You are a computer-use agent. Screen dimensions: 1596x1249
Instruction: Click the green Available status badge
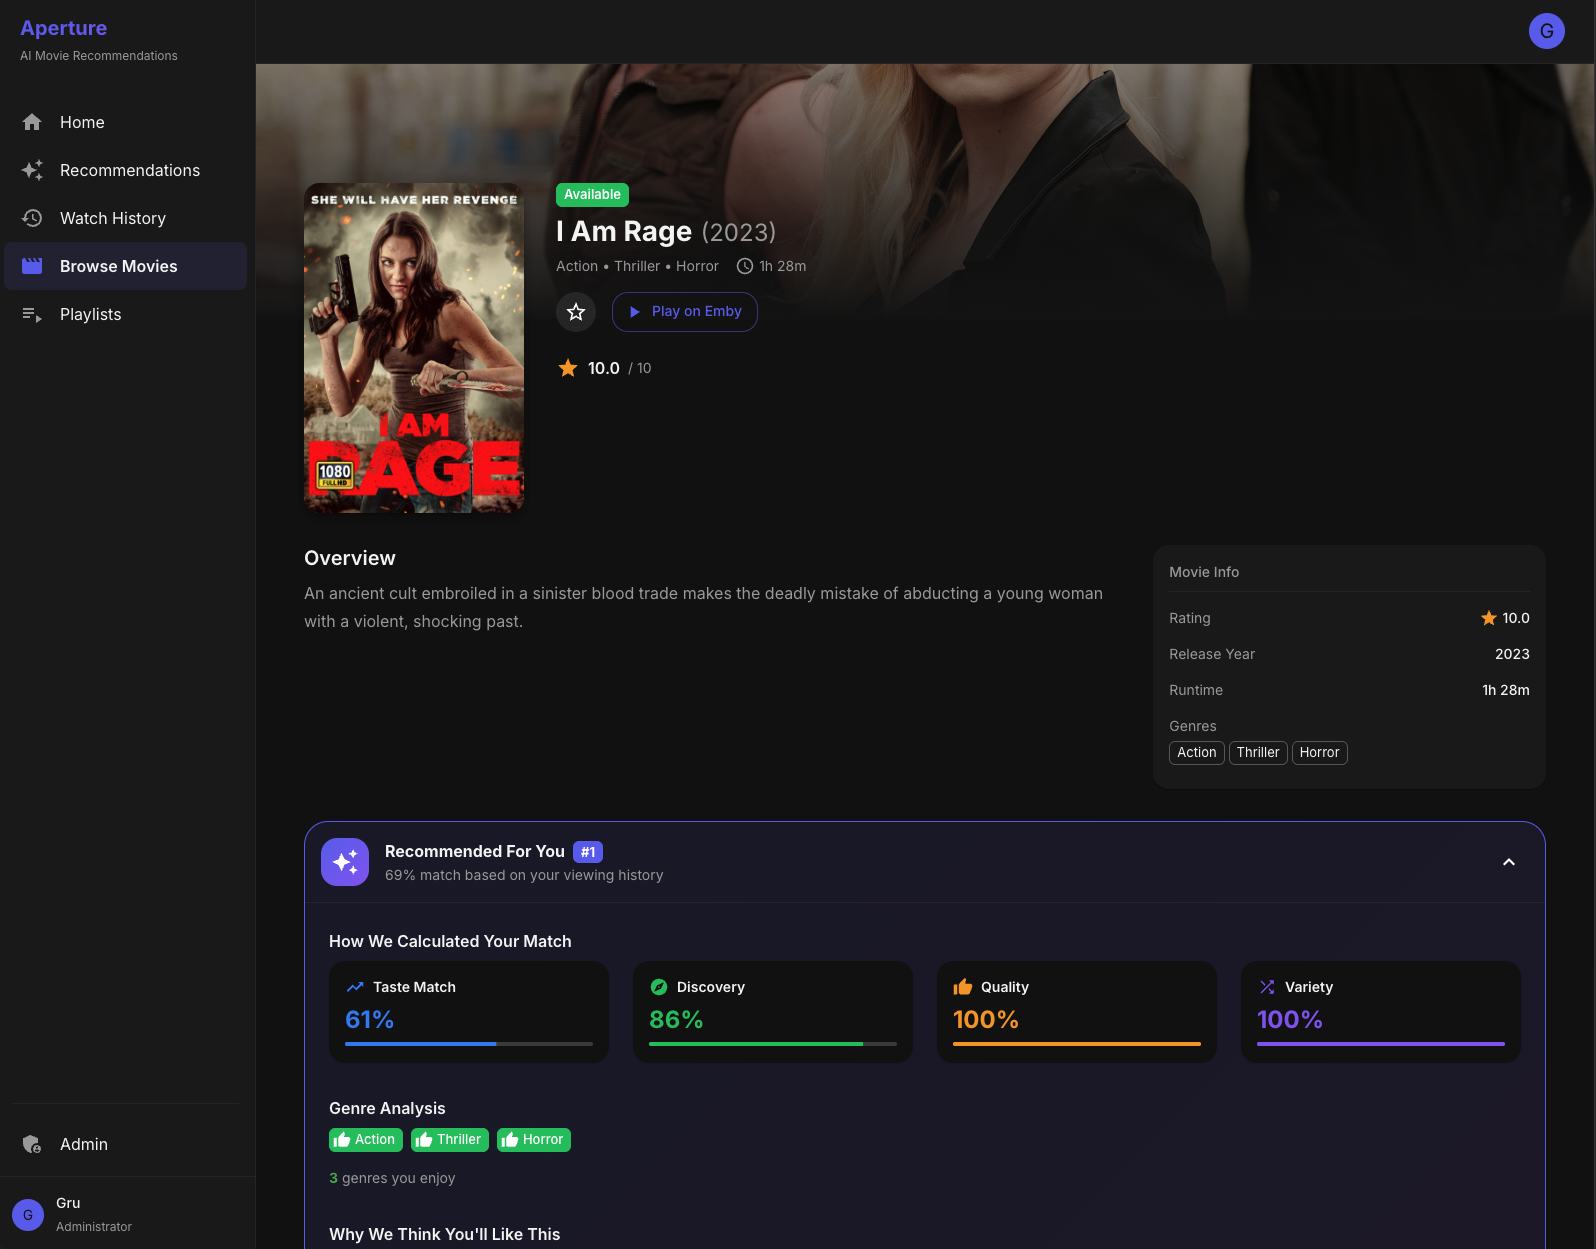[592, 195]
